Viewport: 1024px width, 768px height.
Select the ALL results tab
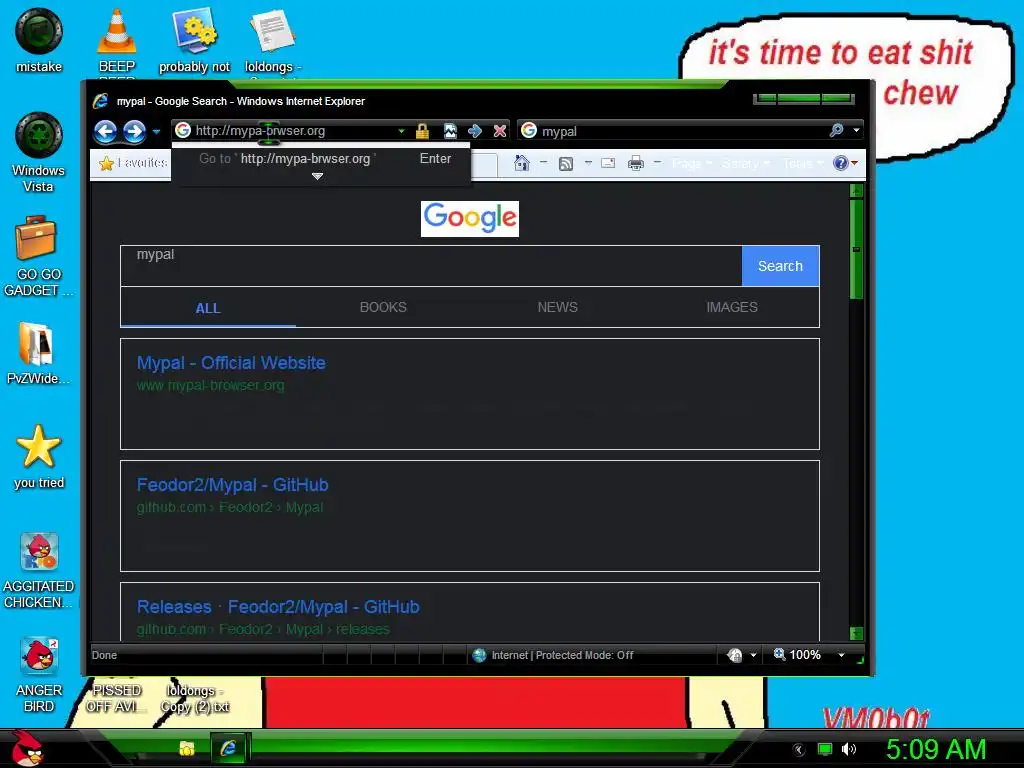(208, 308)
